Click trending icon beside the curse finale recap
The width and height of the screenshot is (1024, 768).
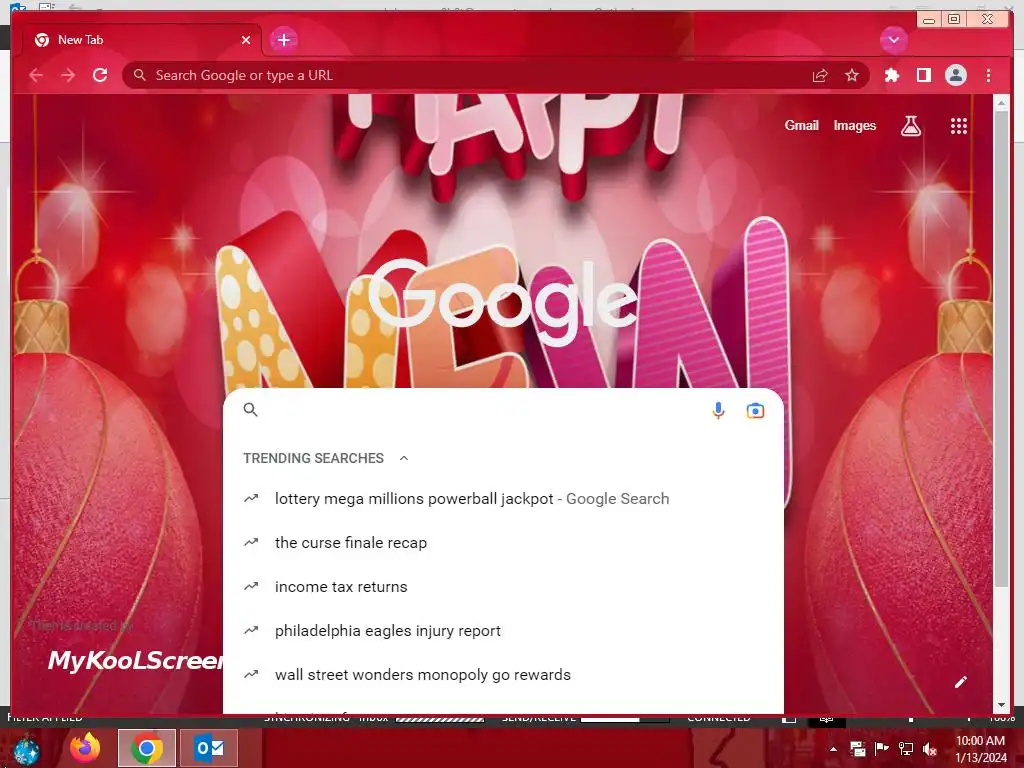(x=251, y=543)
